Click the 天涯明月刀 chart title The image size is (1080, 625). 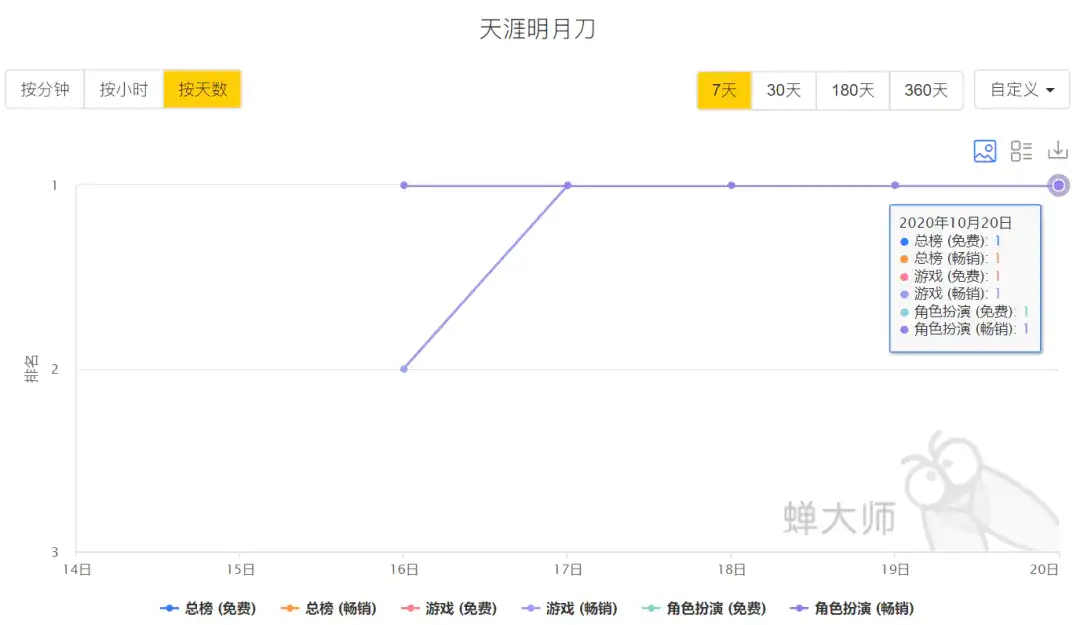(537, 29)
